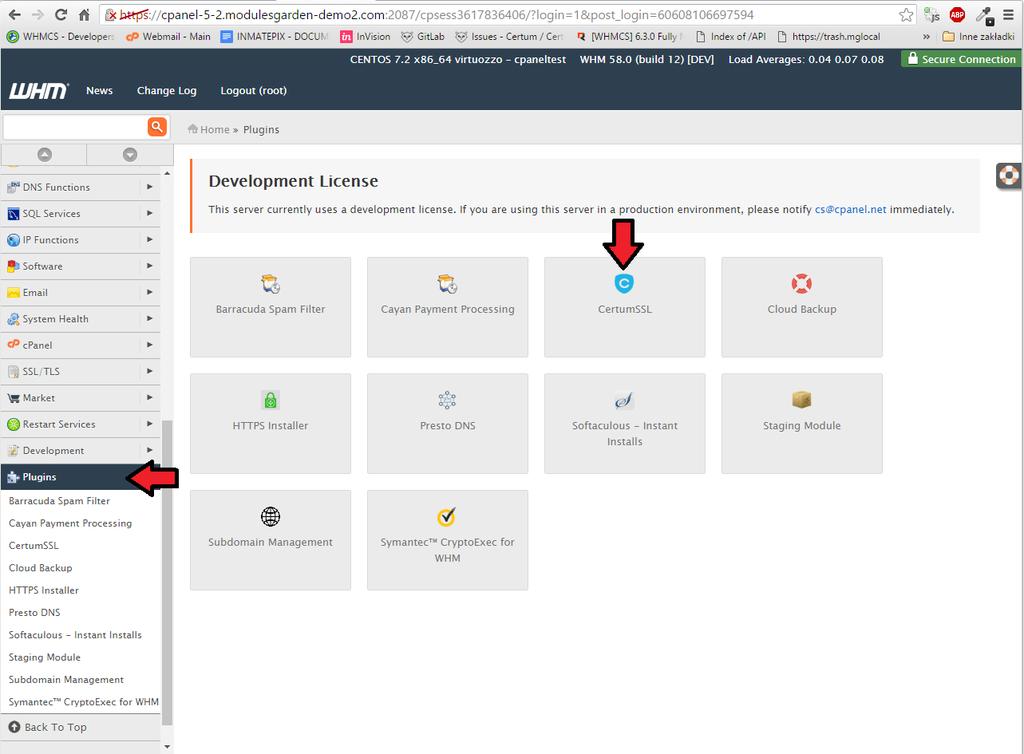Click the browser reload icon
1024x754 pixels.
[61, 14]
